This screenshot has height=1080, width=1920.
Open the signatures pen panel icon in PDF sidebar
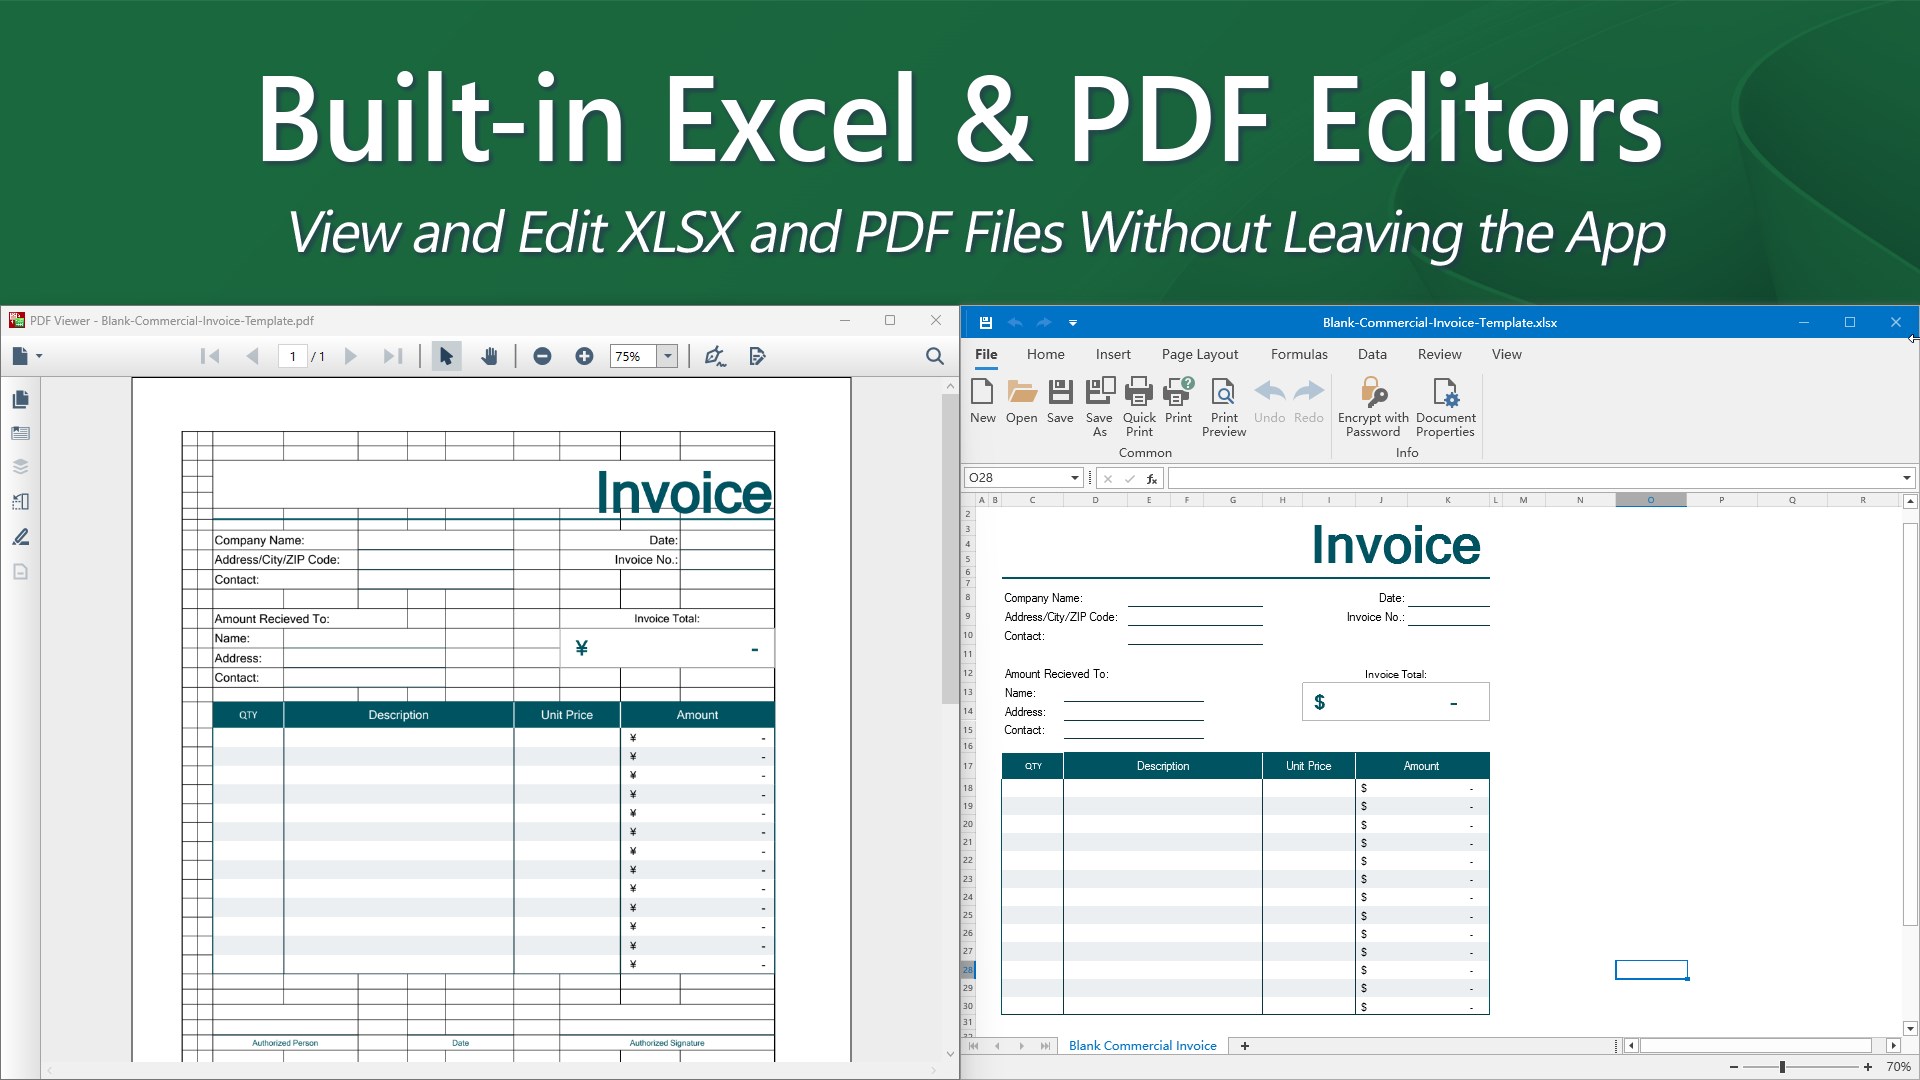(20, 537)
